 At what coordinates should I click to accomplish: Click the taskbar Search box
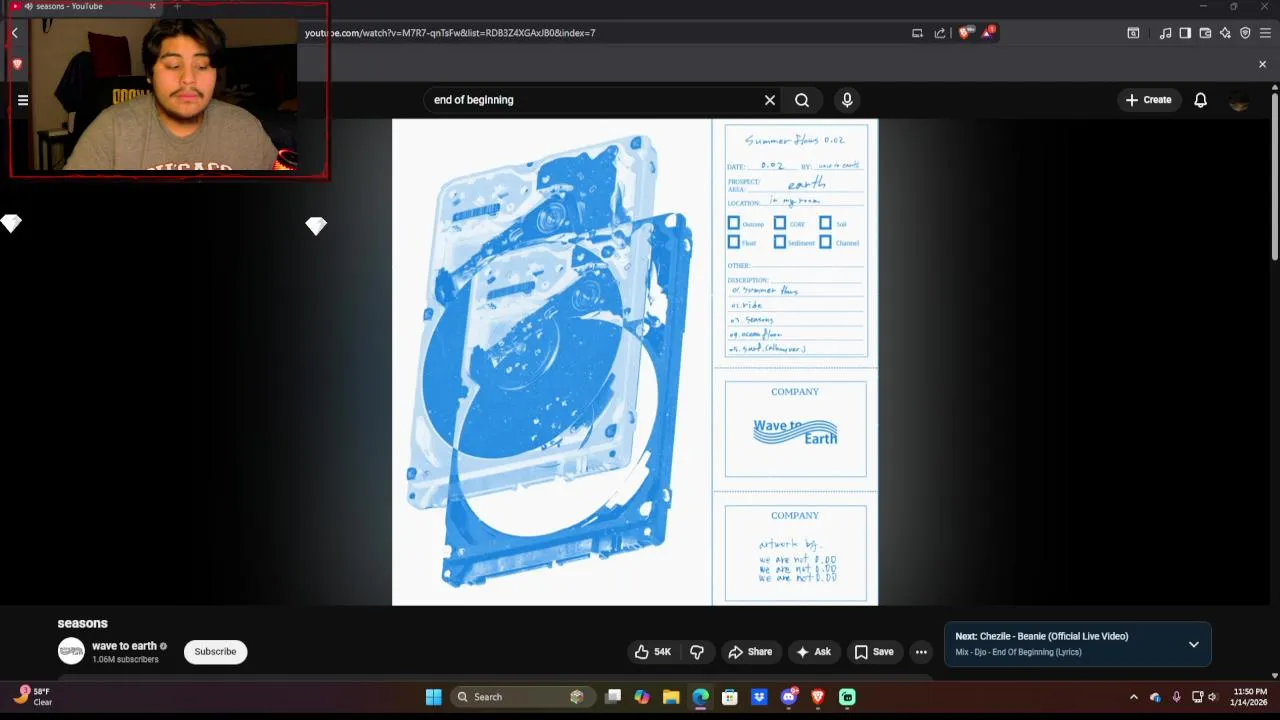coord(524,697)
